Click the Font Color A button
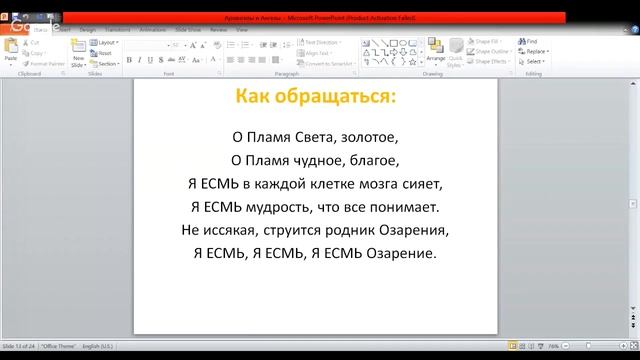Image resolution: width=640 pixels, height=360 pixels. [213, 60]
